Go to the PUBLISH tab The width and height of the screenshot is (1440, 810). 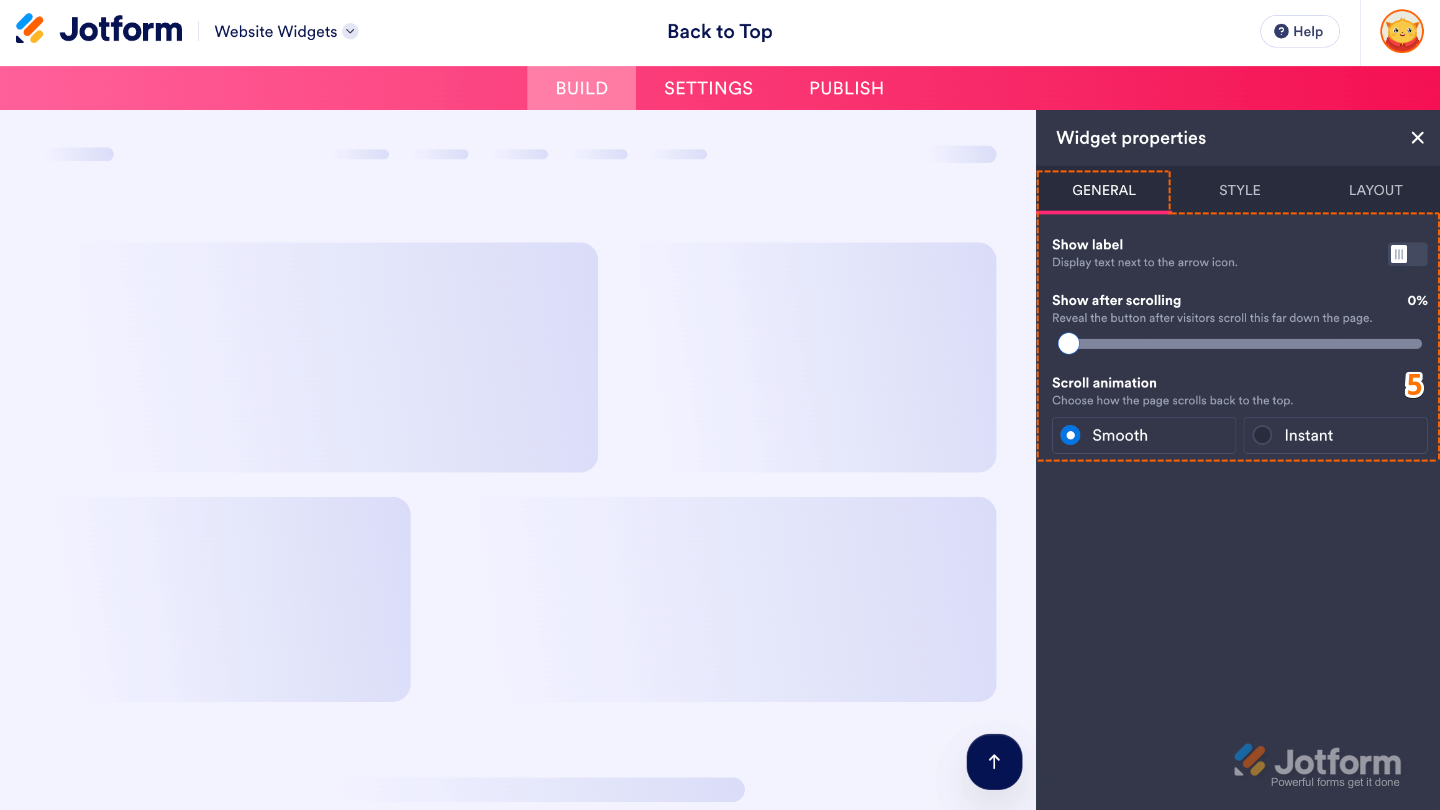(x=846, y=88)
